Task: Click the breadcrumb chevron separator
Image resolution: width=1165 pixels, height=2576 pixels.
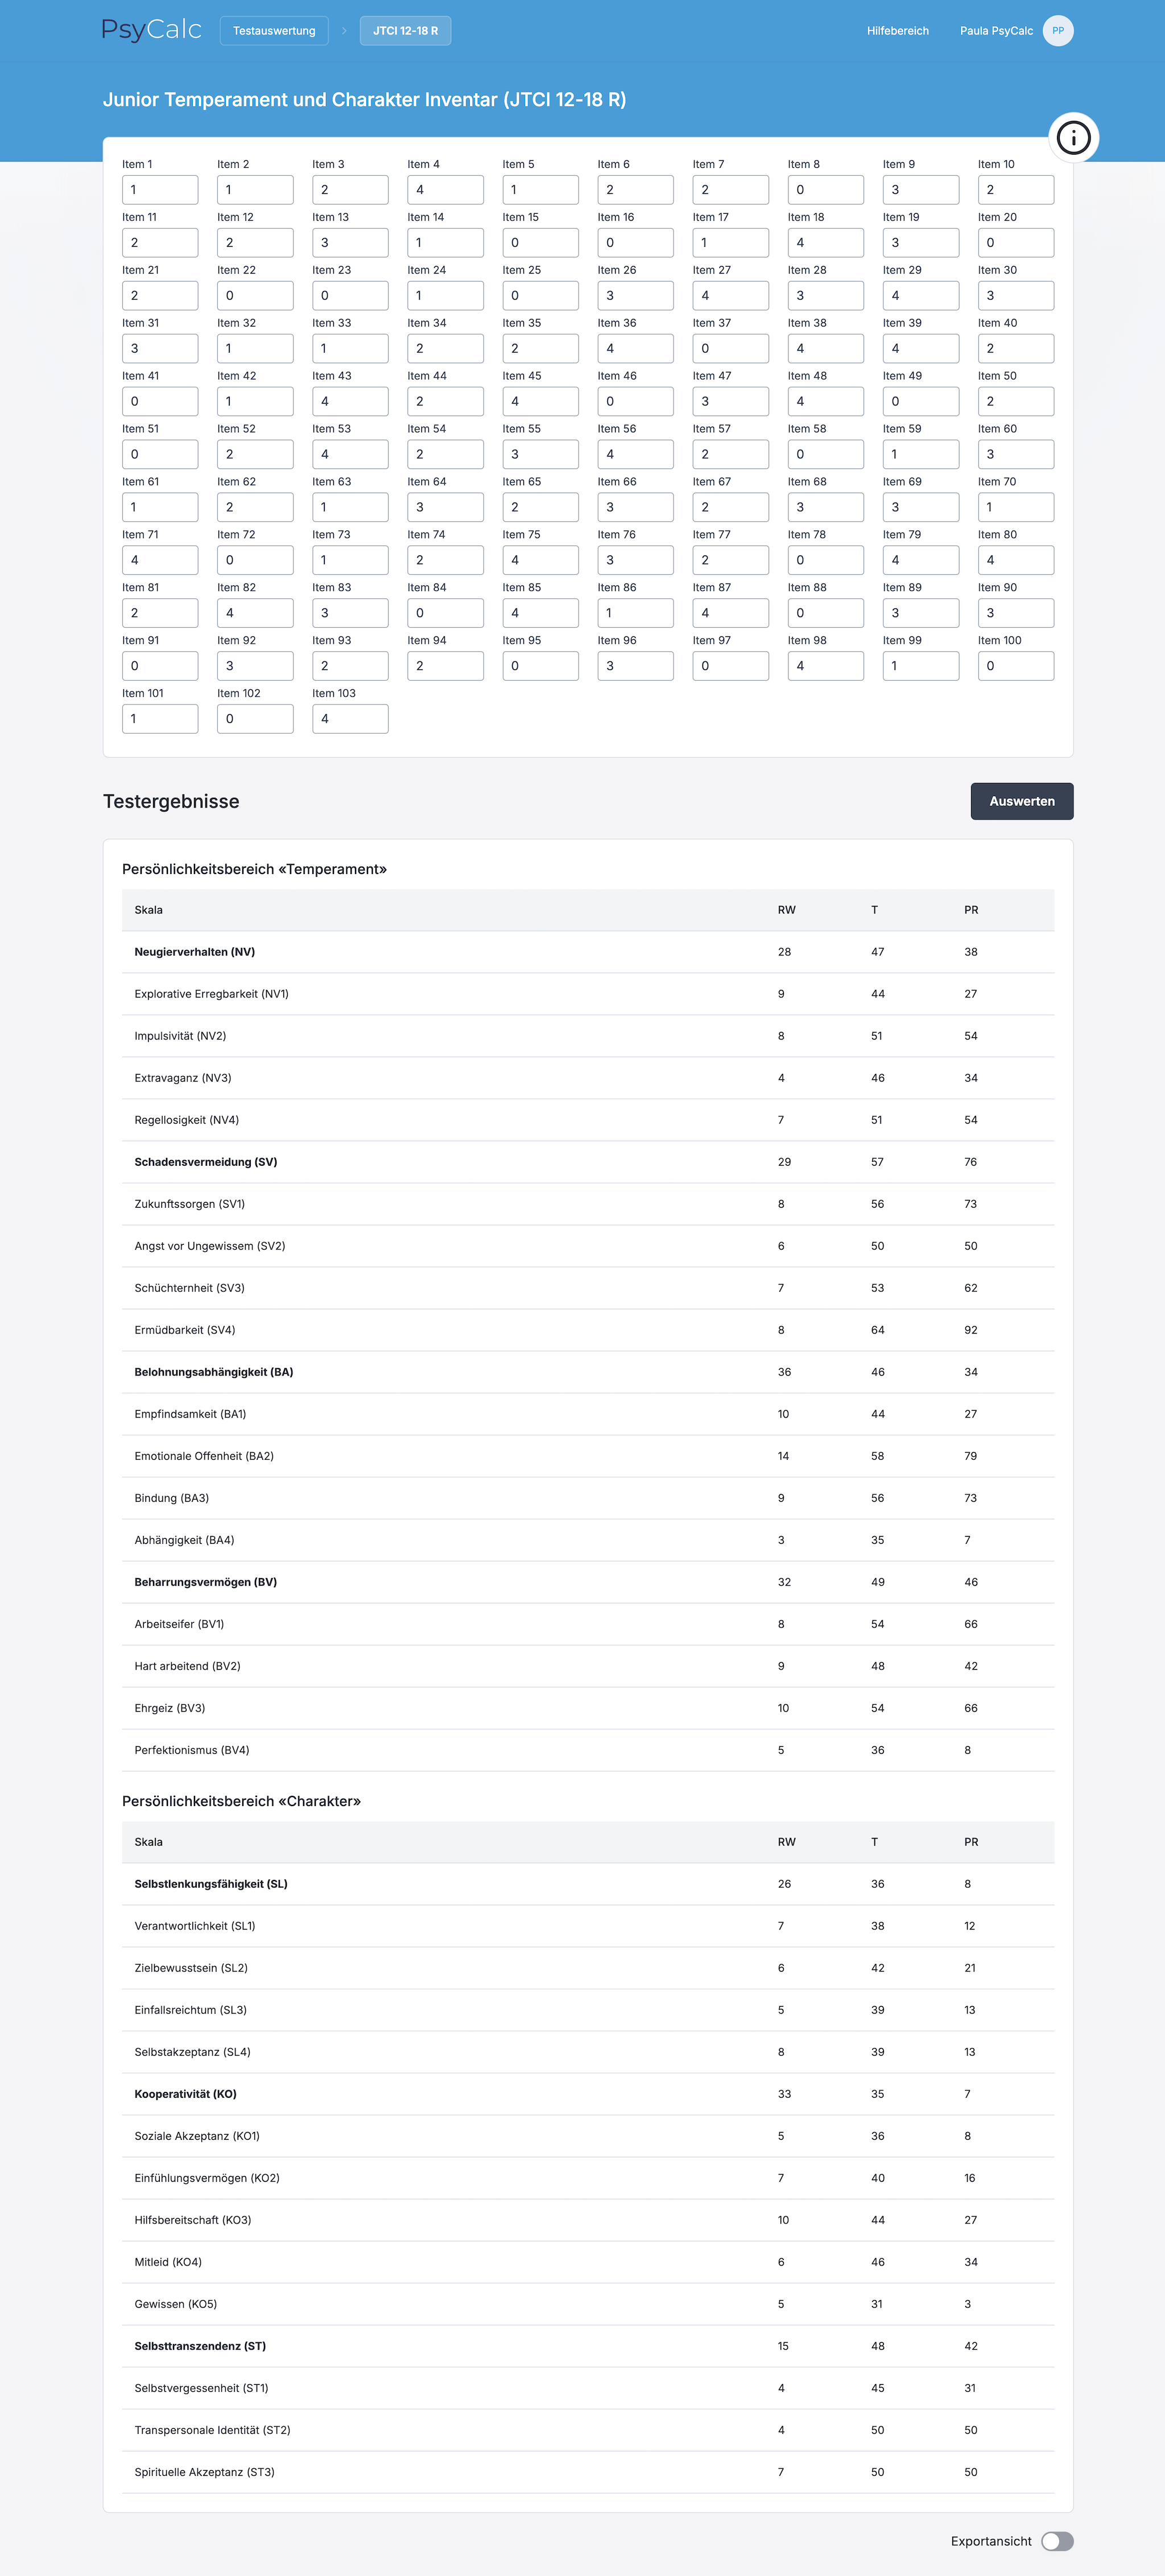Action: (344, 31)
